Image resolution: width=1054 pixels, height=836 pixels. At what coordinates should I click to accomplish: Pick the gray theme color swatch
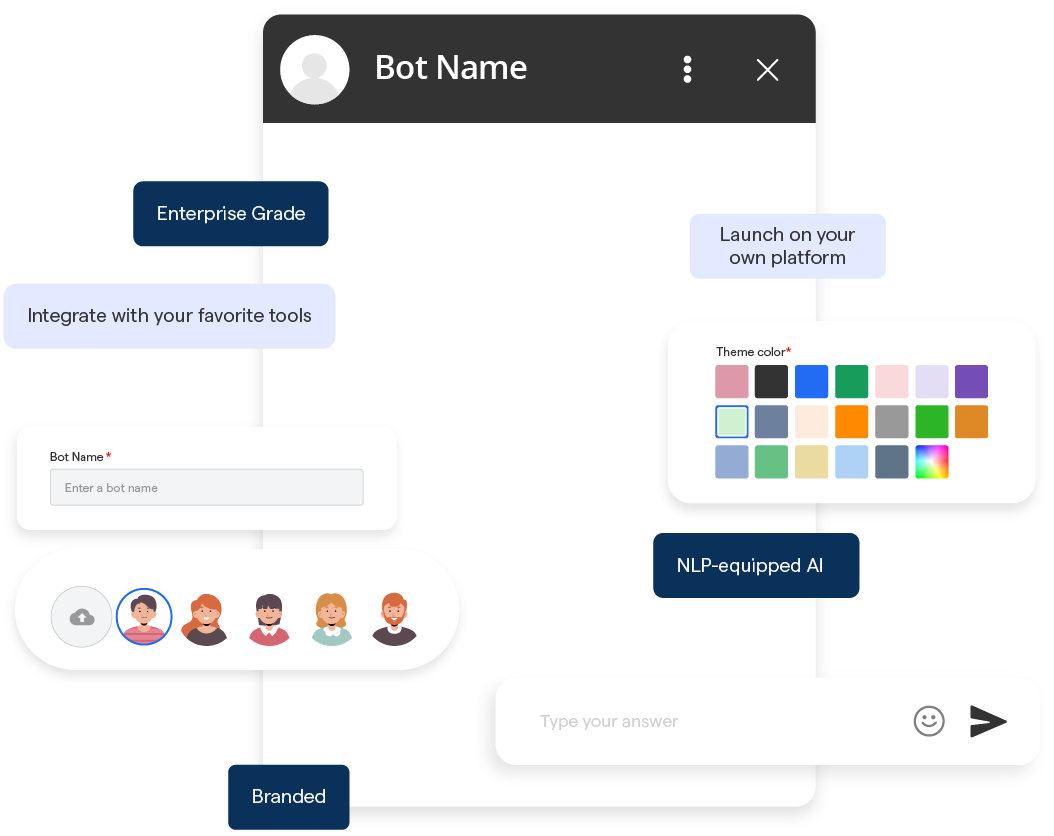[x=891, y=421]
